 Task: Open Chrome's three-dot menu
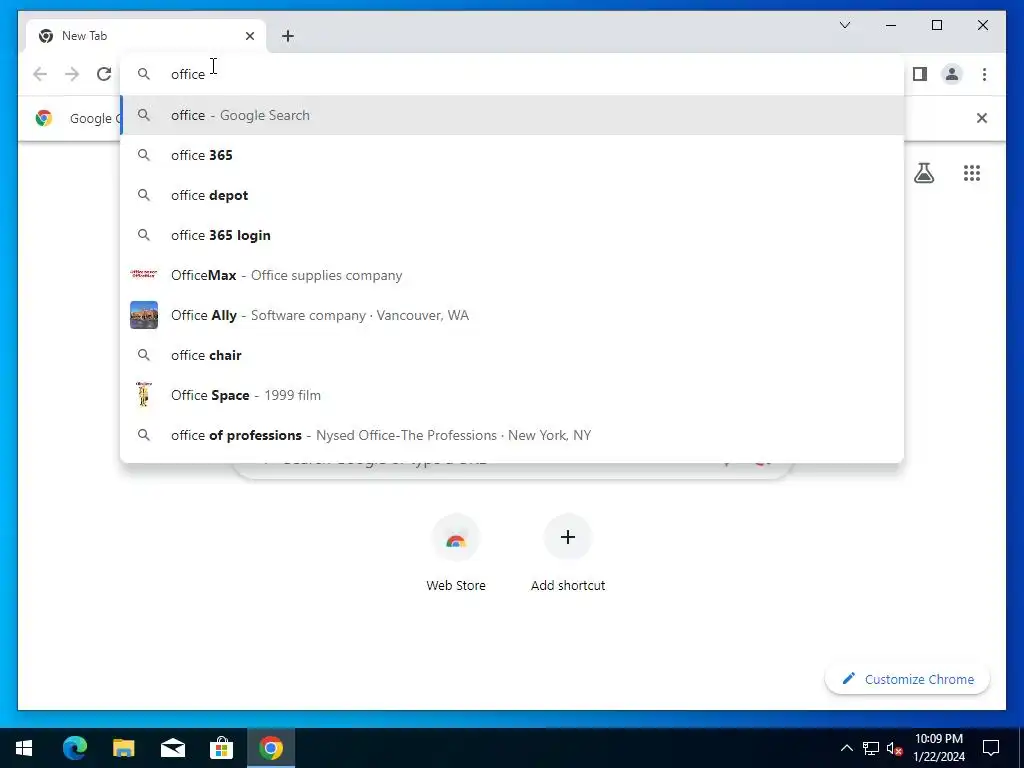pos(984,74)
